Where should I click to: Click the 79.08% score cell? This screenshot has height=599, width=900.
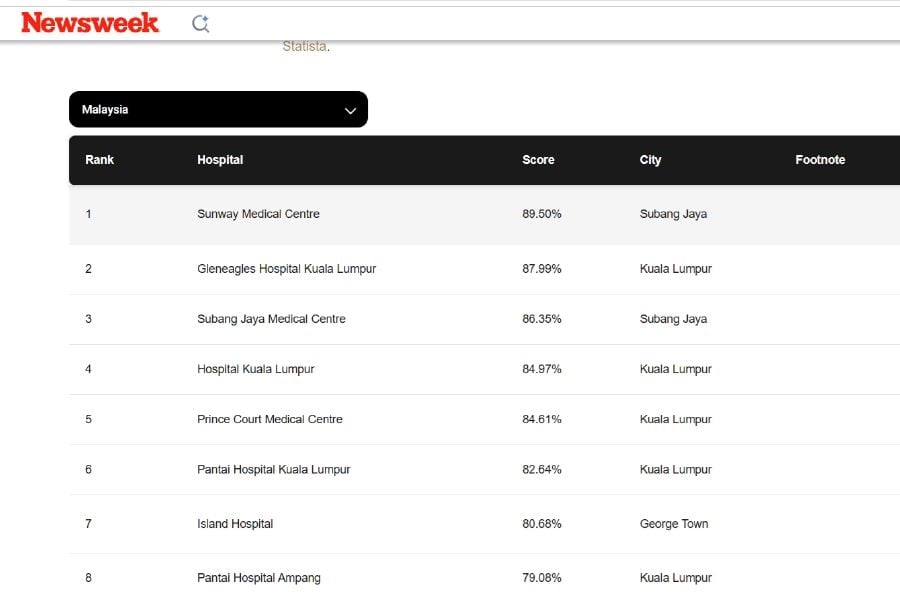point(541,577)
